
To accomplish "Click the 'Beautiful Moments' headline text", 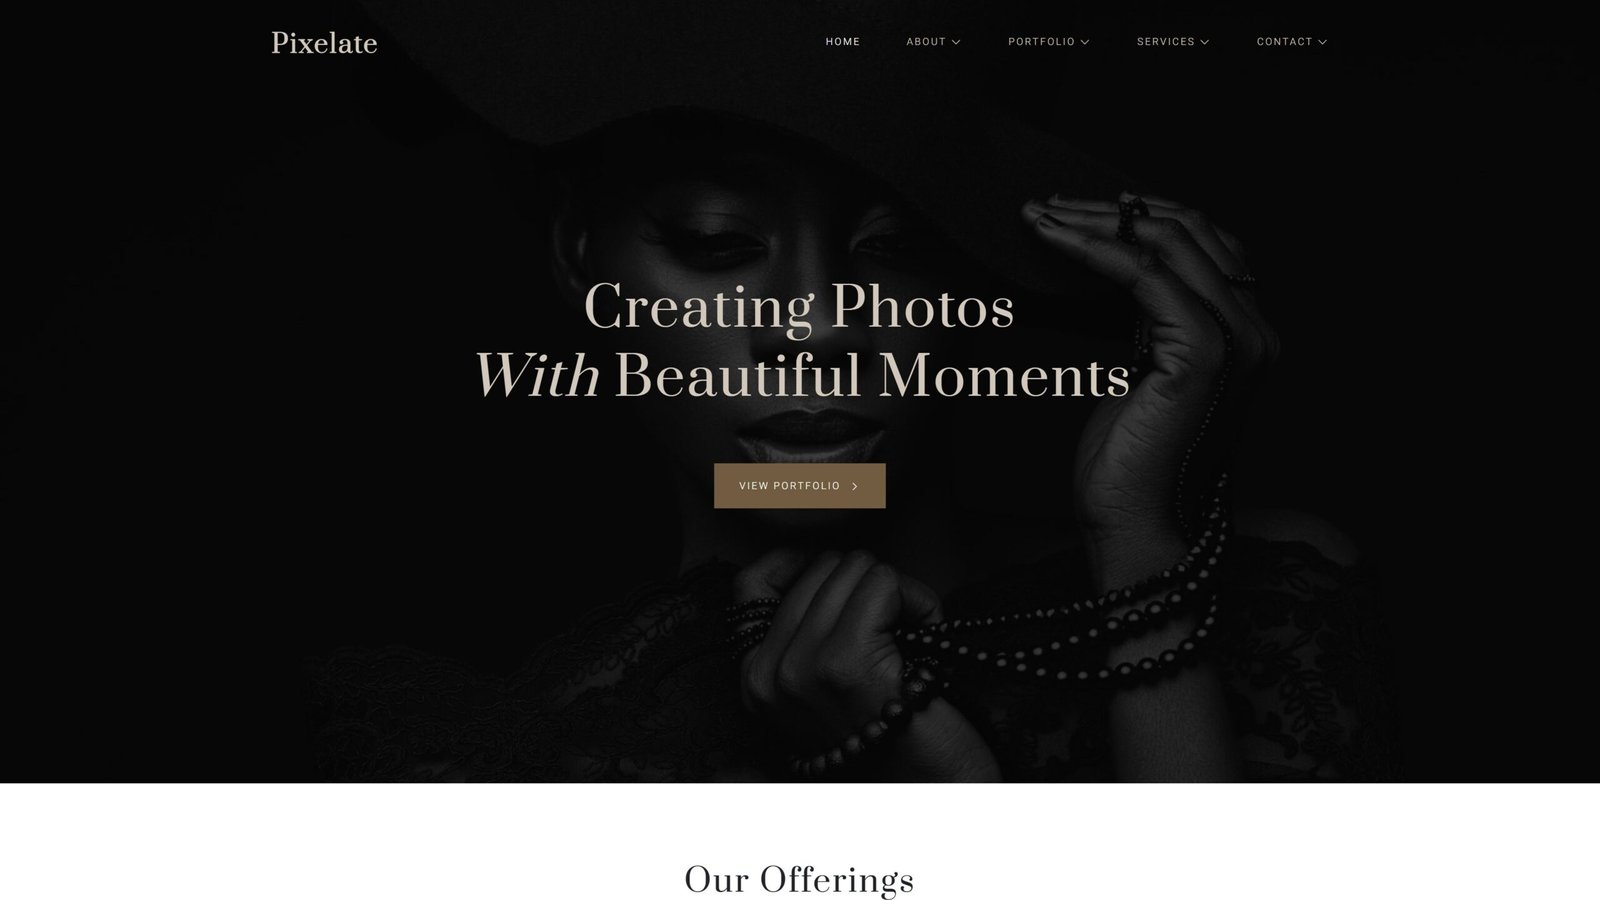I will 872,377.
